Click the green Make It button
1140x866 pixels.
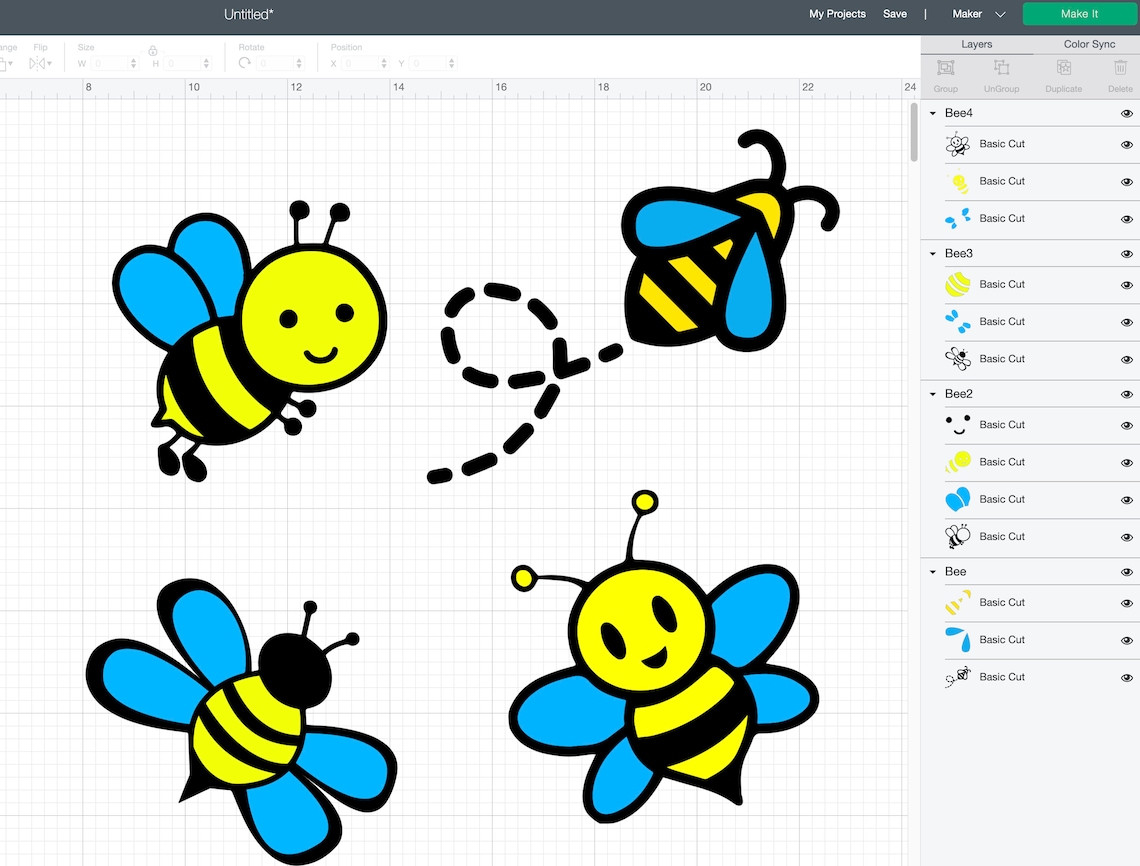[1079, 14]
